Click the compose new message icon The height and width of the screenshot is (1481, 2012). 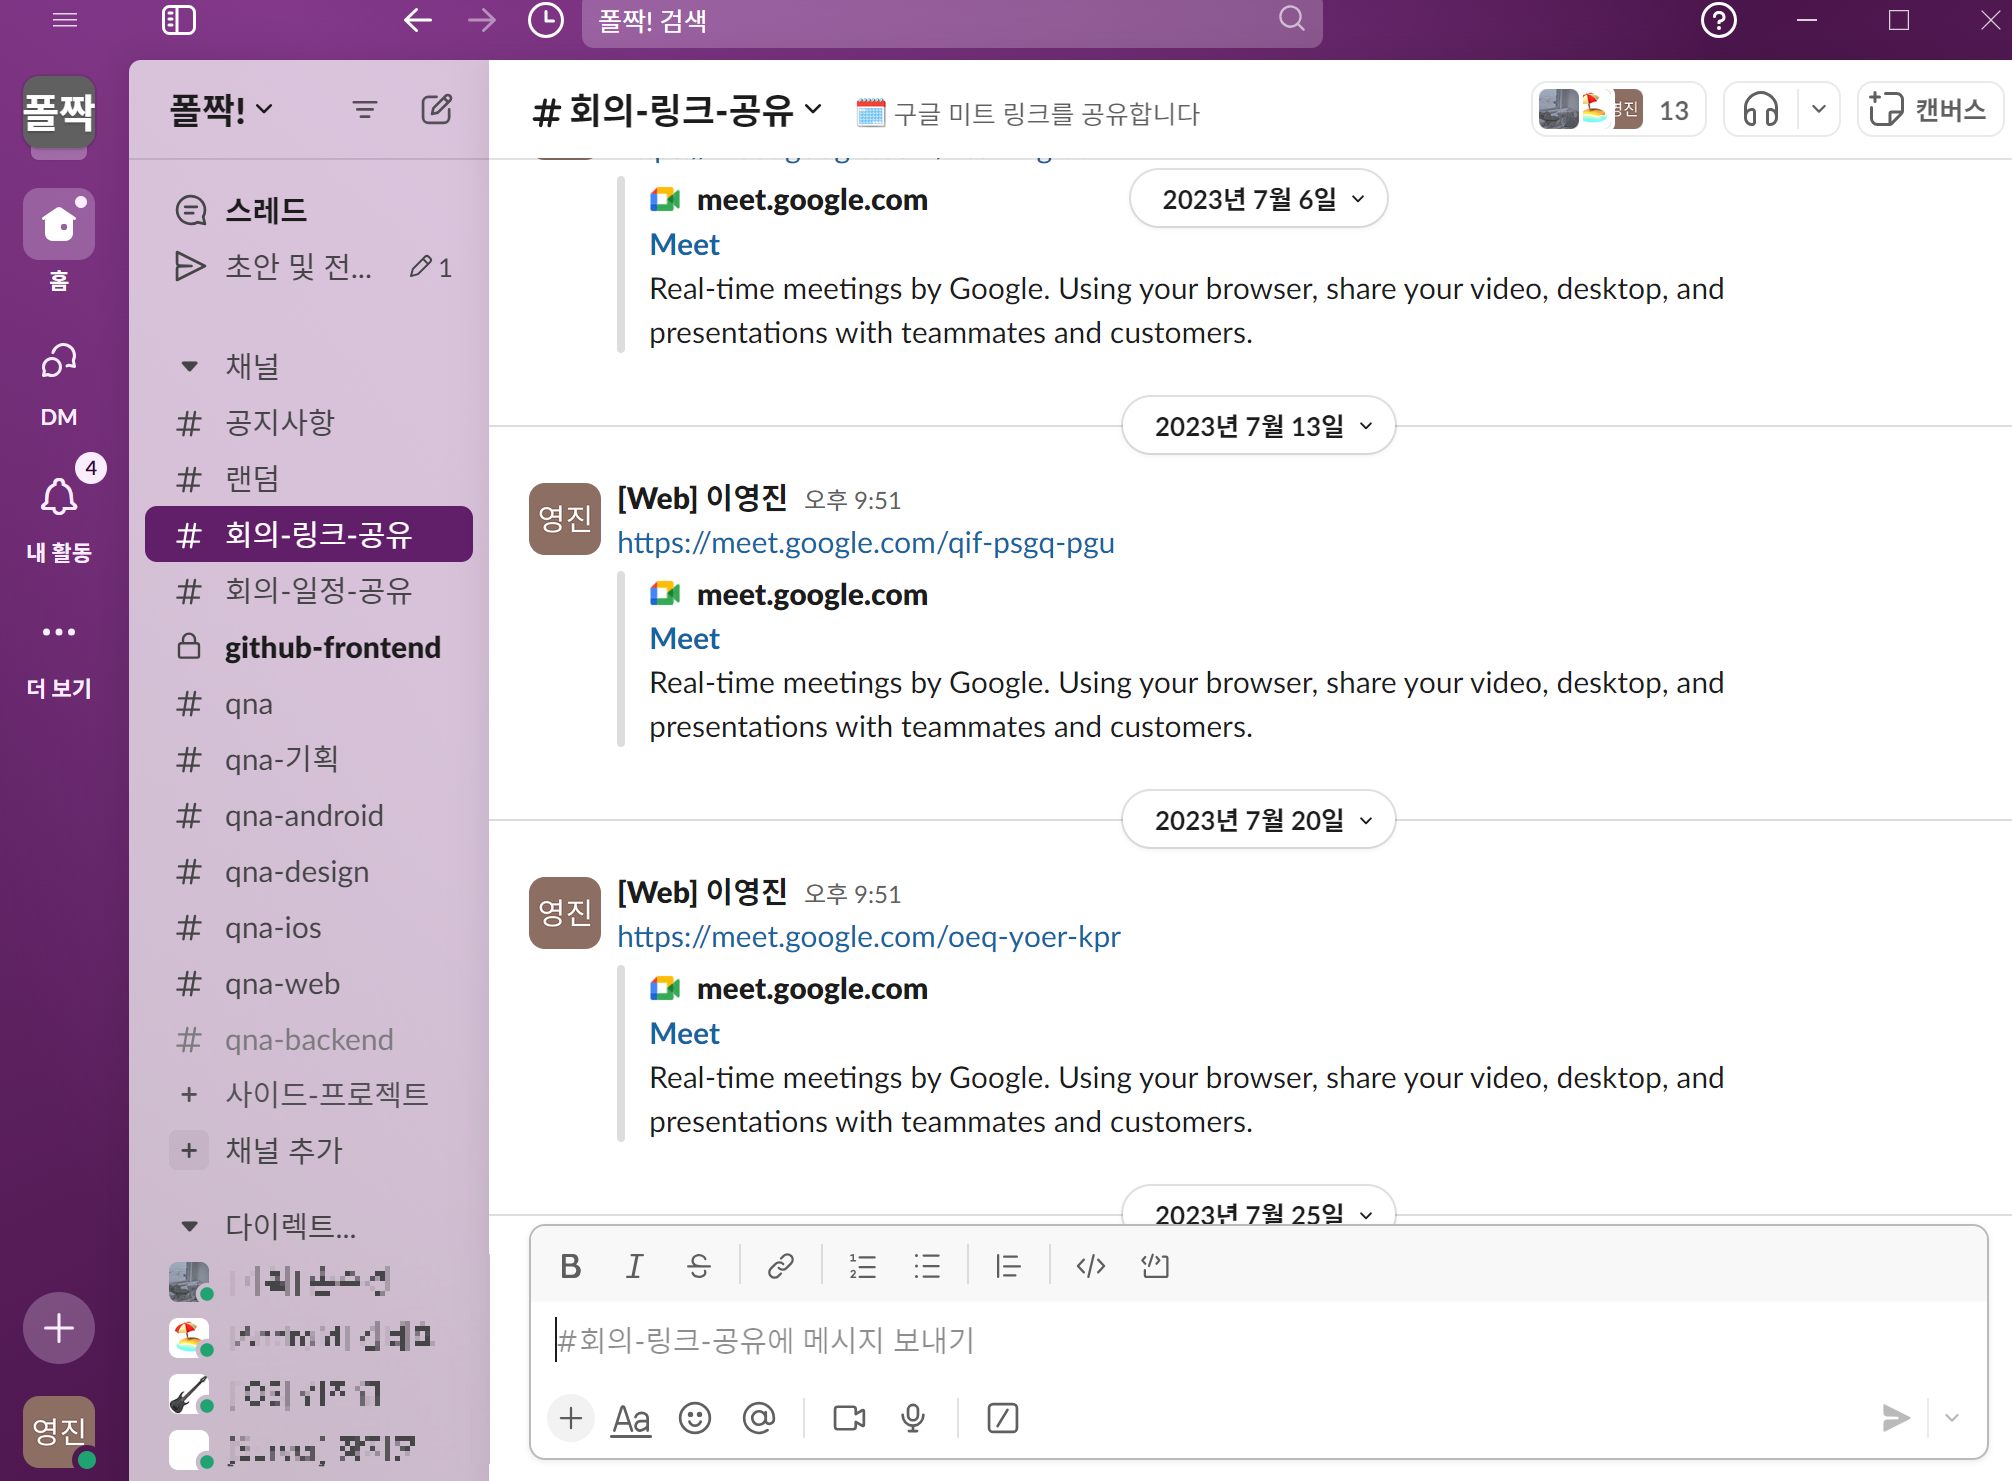pyautogui.click(x=436, y=109)
